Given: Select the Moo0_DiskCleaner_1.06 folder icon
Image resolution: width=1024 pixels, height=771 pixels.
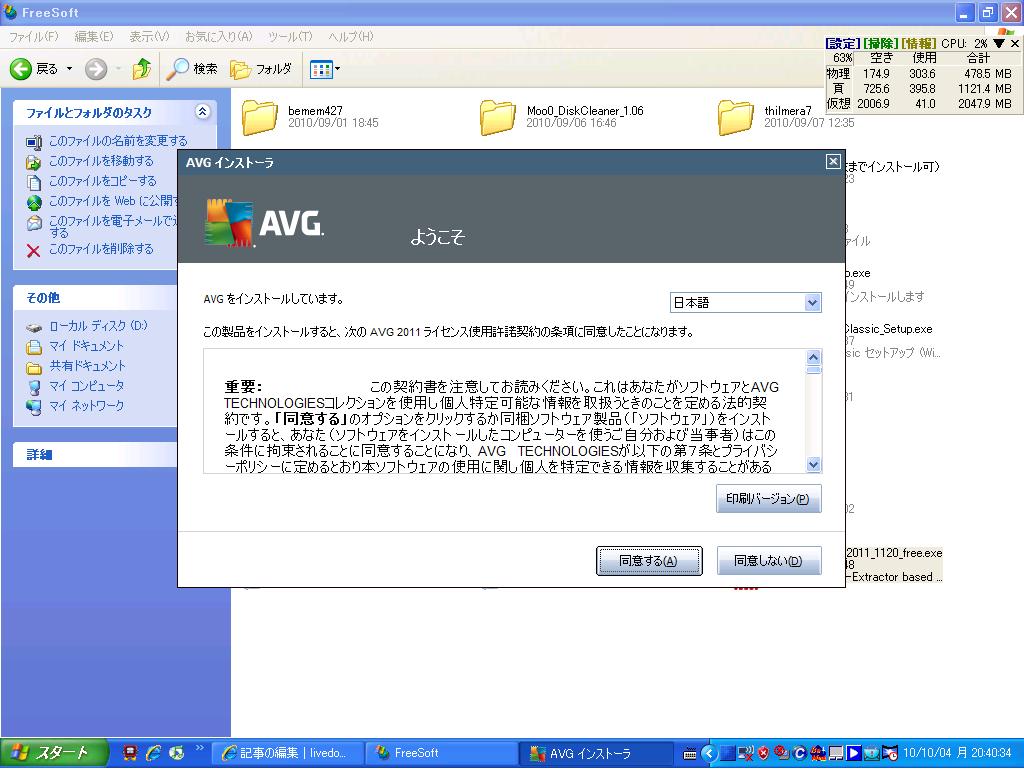Looking at the screenshot, I should pyautogui.click(x=498, y=117).
